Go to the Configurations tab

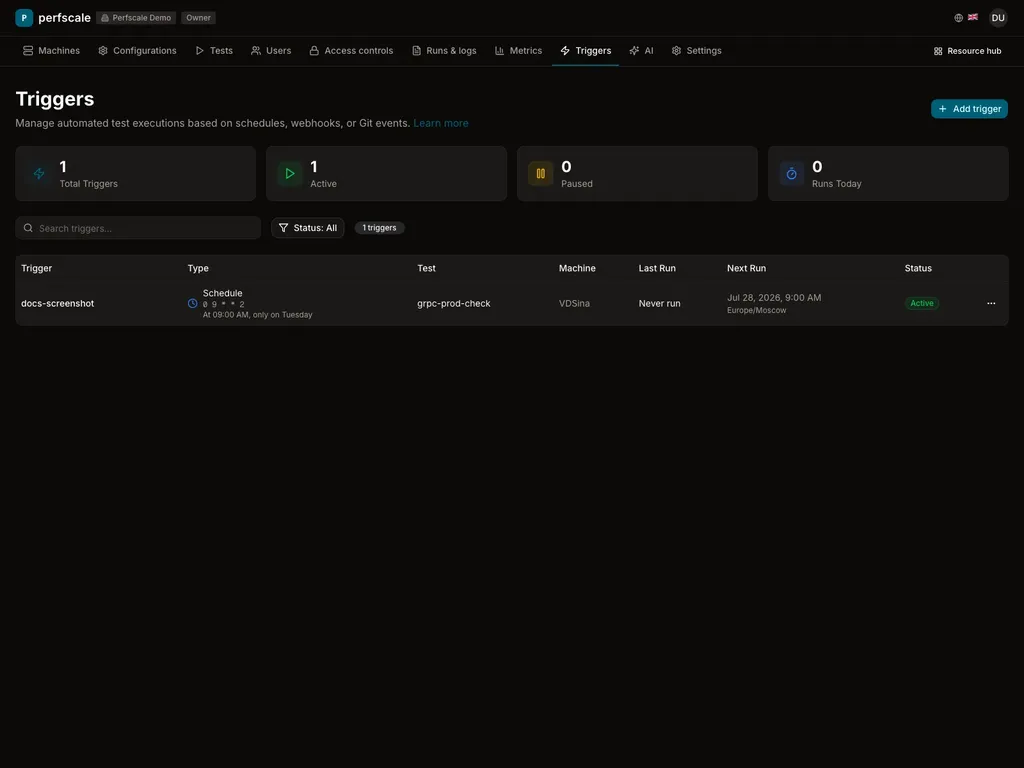point(137,51)
